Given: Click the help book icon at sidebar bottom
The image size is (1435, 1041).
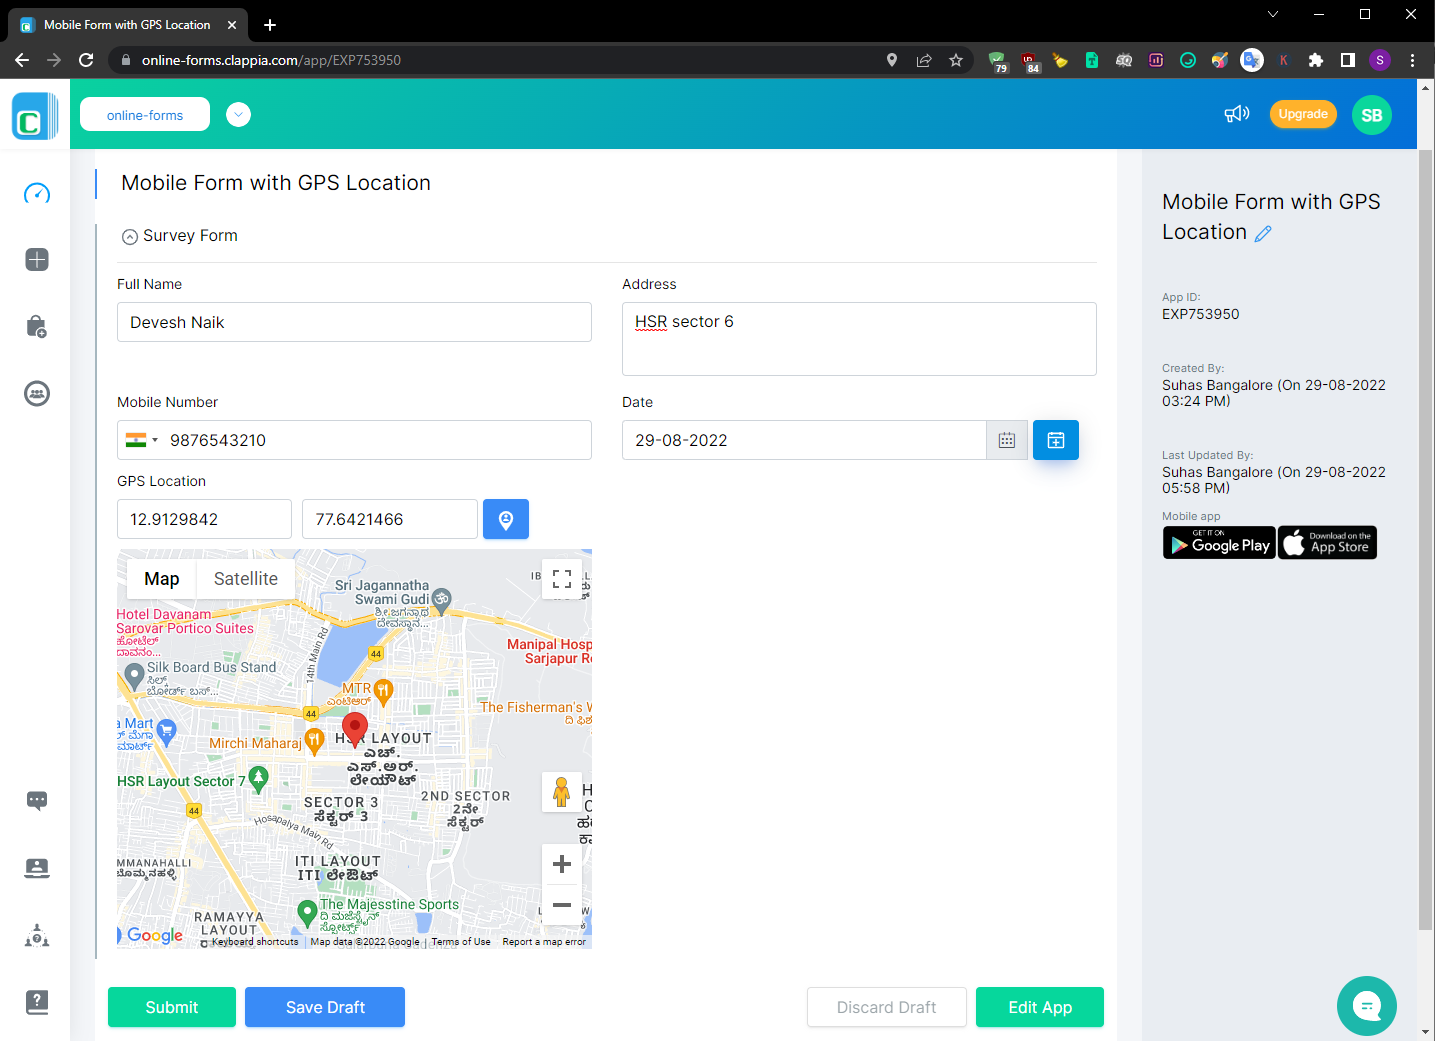Looking at the screenshot, I should pos(36,1002).
